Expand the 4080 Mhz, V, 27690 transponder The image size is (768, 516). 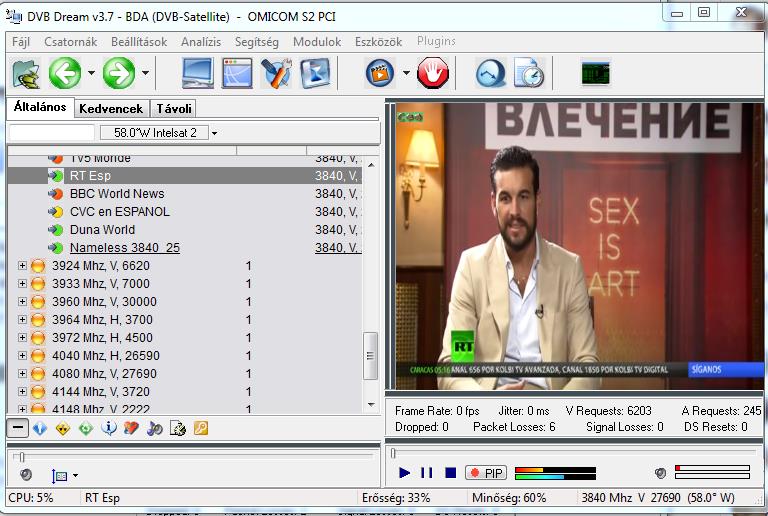pos(22,374)
